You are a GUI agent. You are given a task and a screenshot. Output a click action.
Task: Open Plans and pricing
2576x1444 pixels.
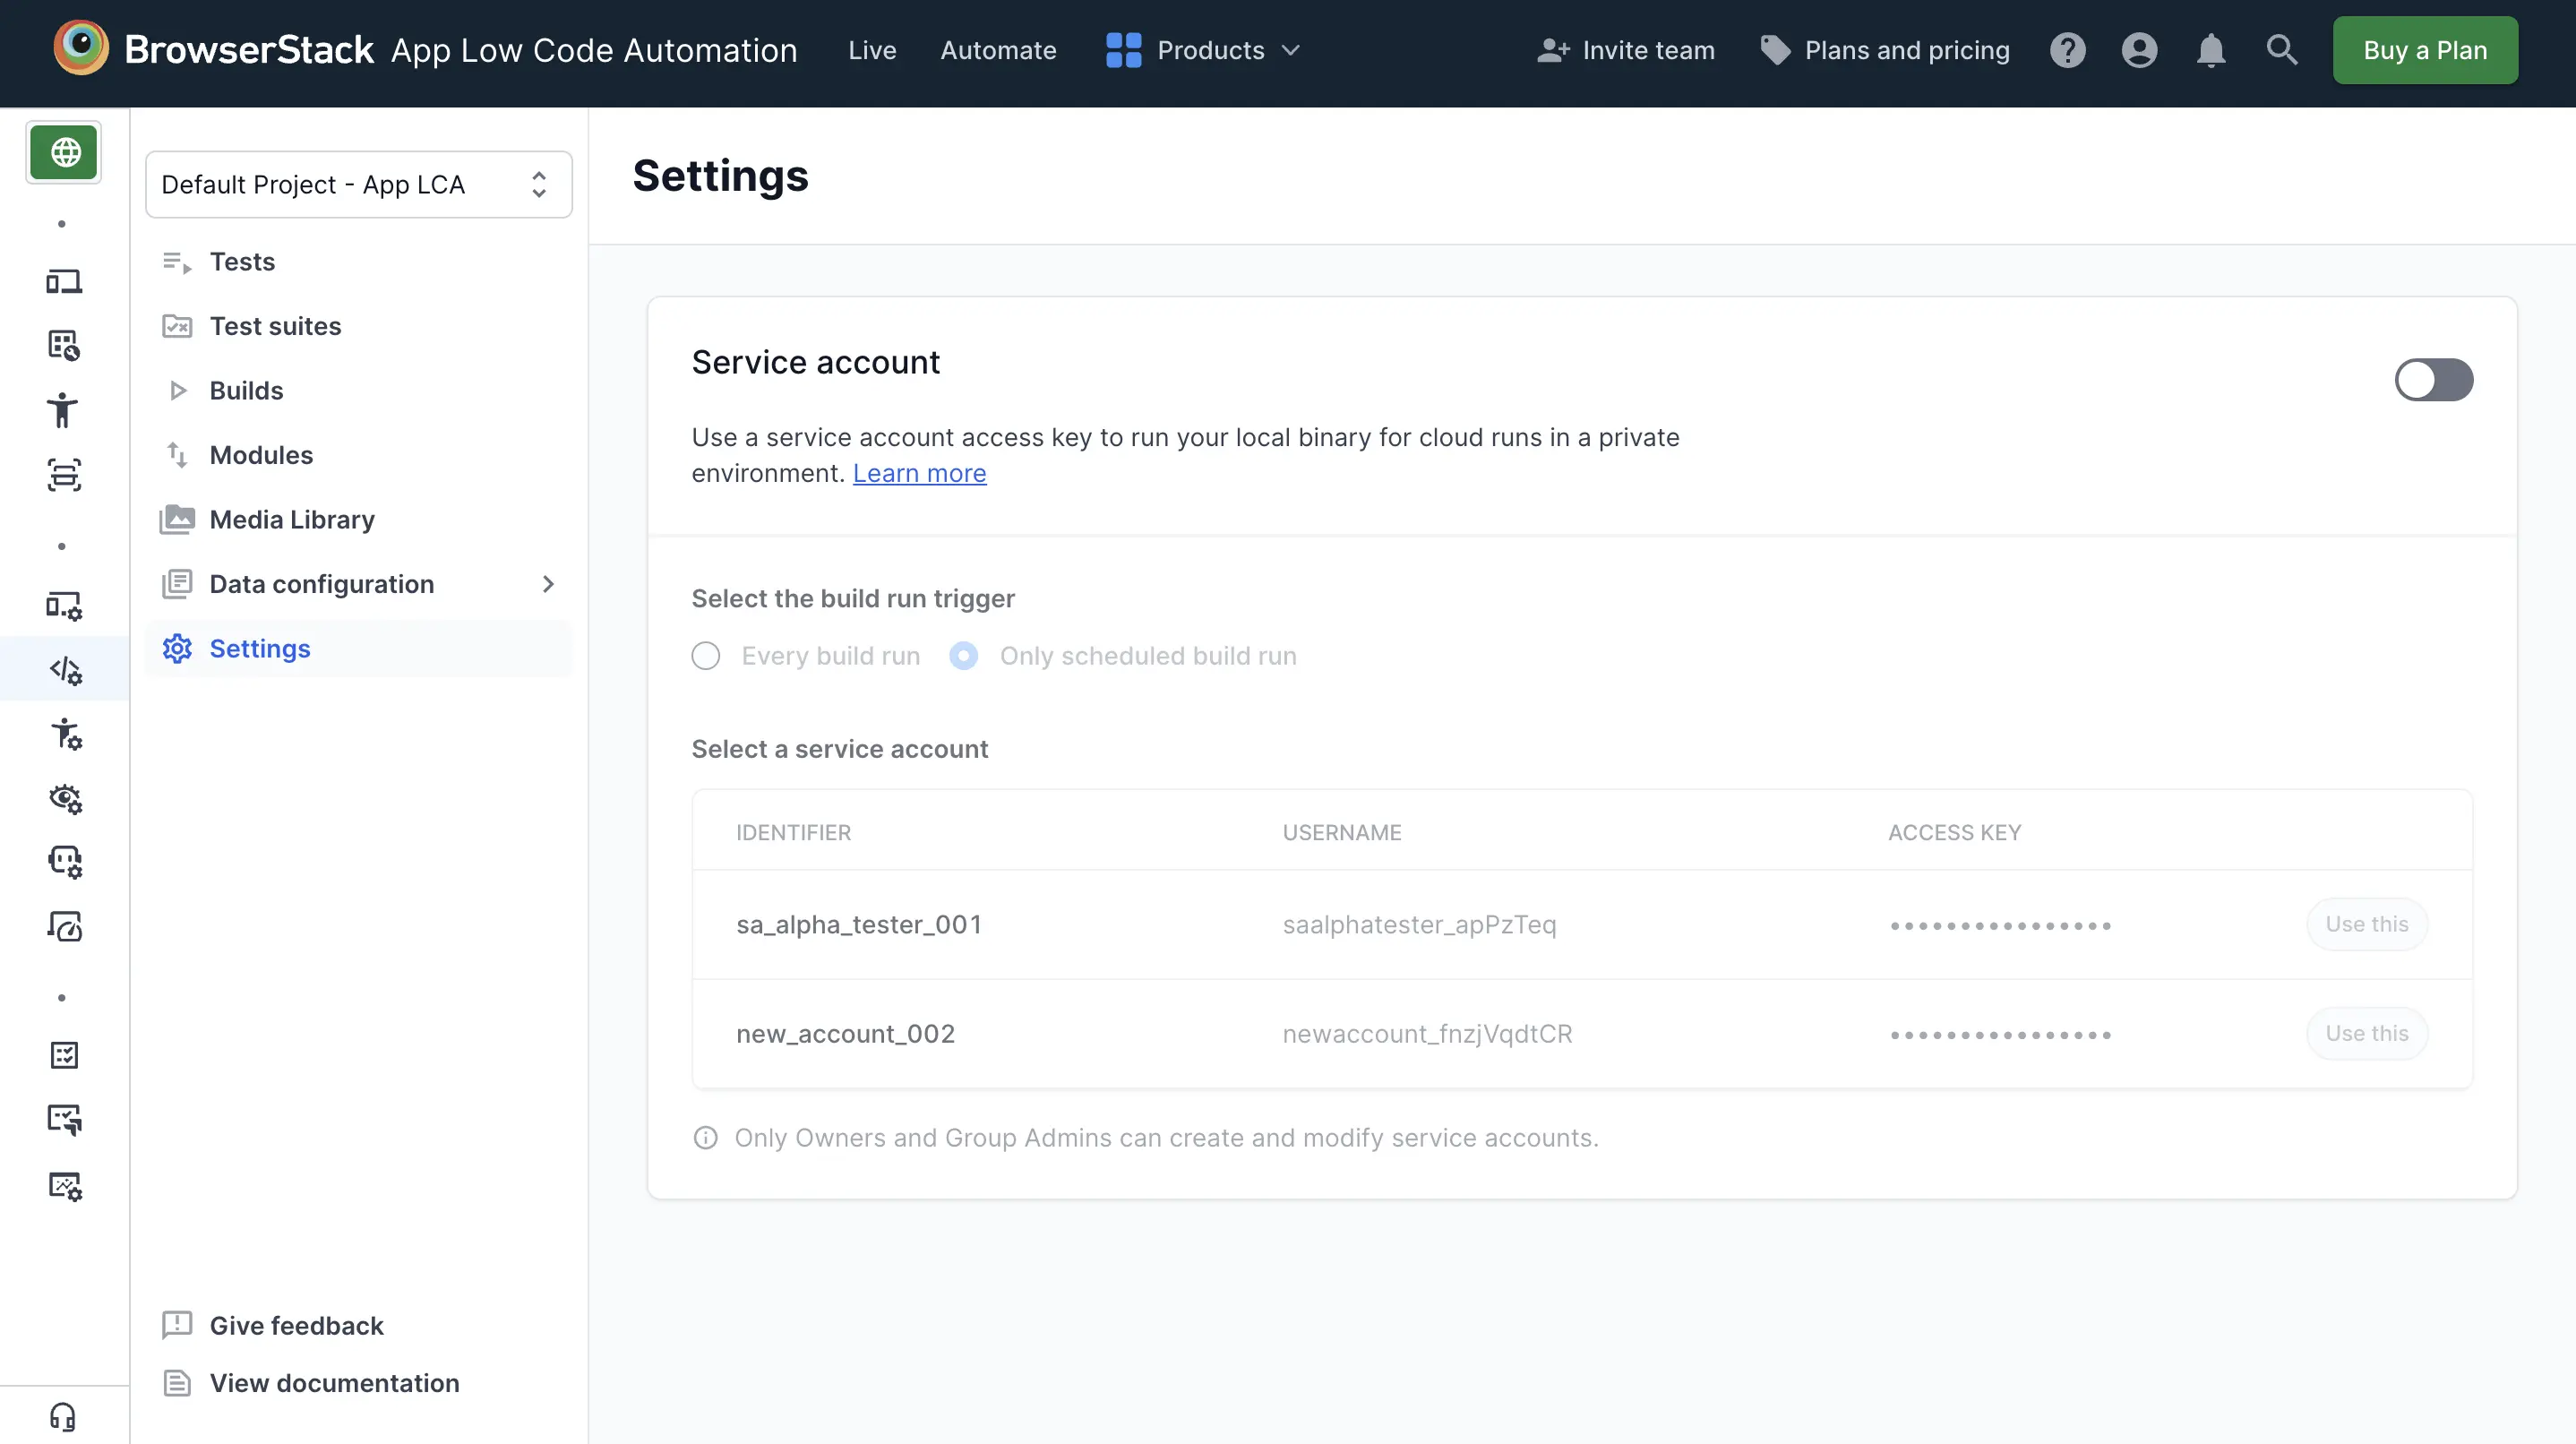point(1885,50)
